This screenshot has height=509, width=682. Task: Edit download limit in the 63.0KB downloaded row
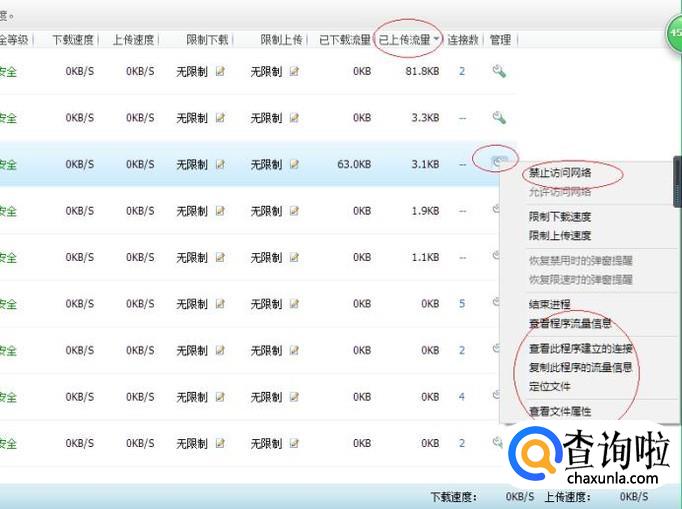(x=221, y=164)
